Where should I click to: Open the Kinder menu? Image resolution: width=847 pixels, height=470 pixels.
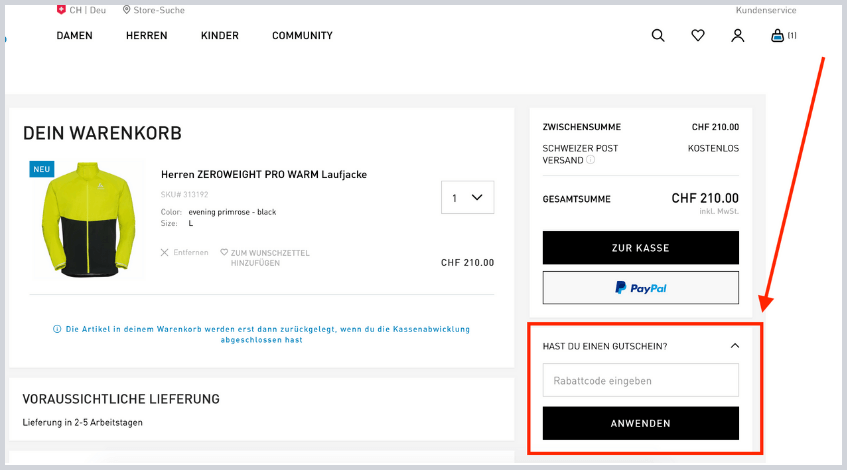(x=220, y=36)
